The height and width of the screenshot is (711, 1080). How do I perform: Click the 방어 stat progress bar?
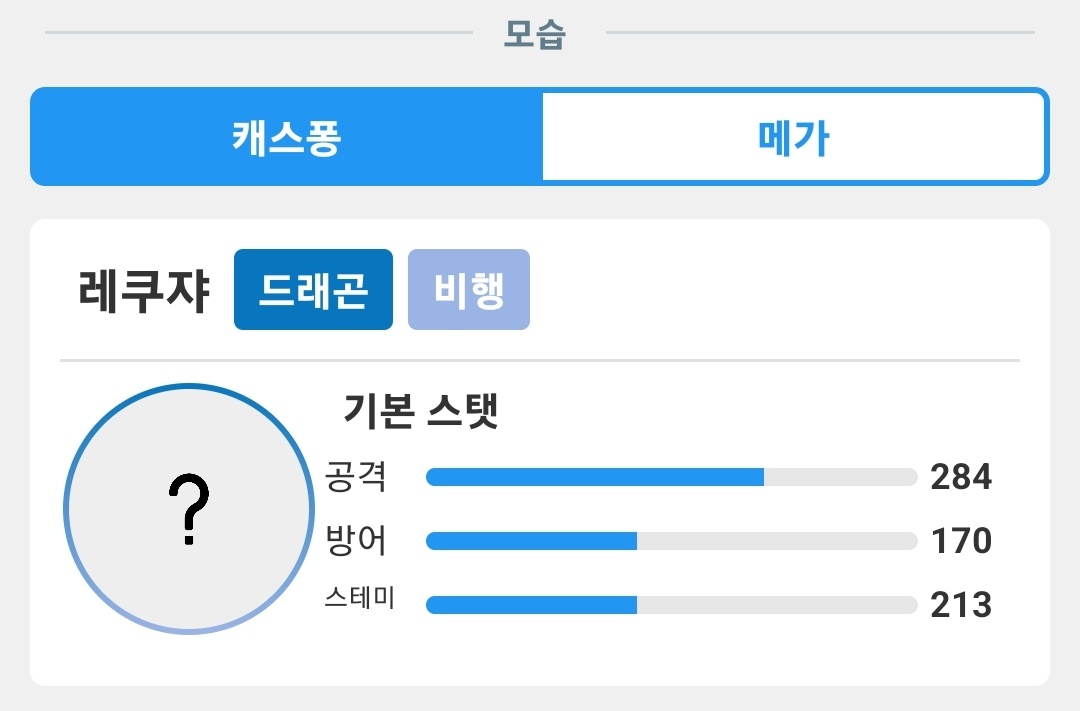click(x=671, y=541)
